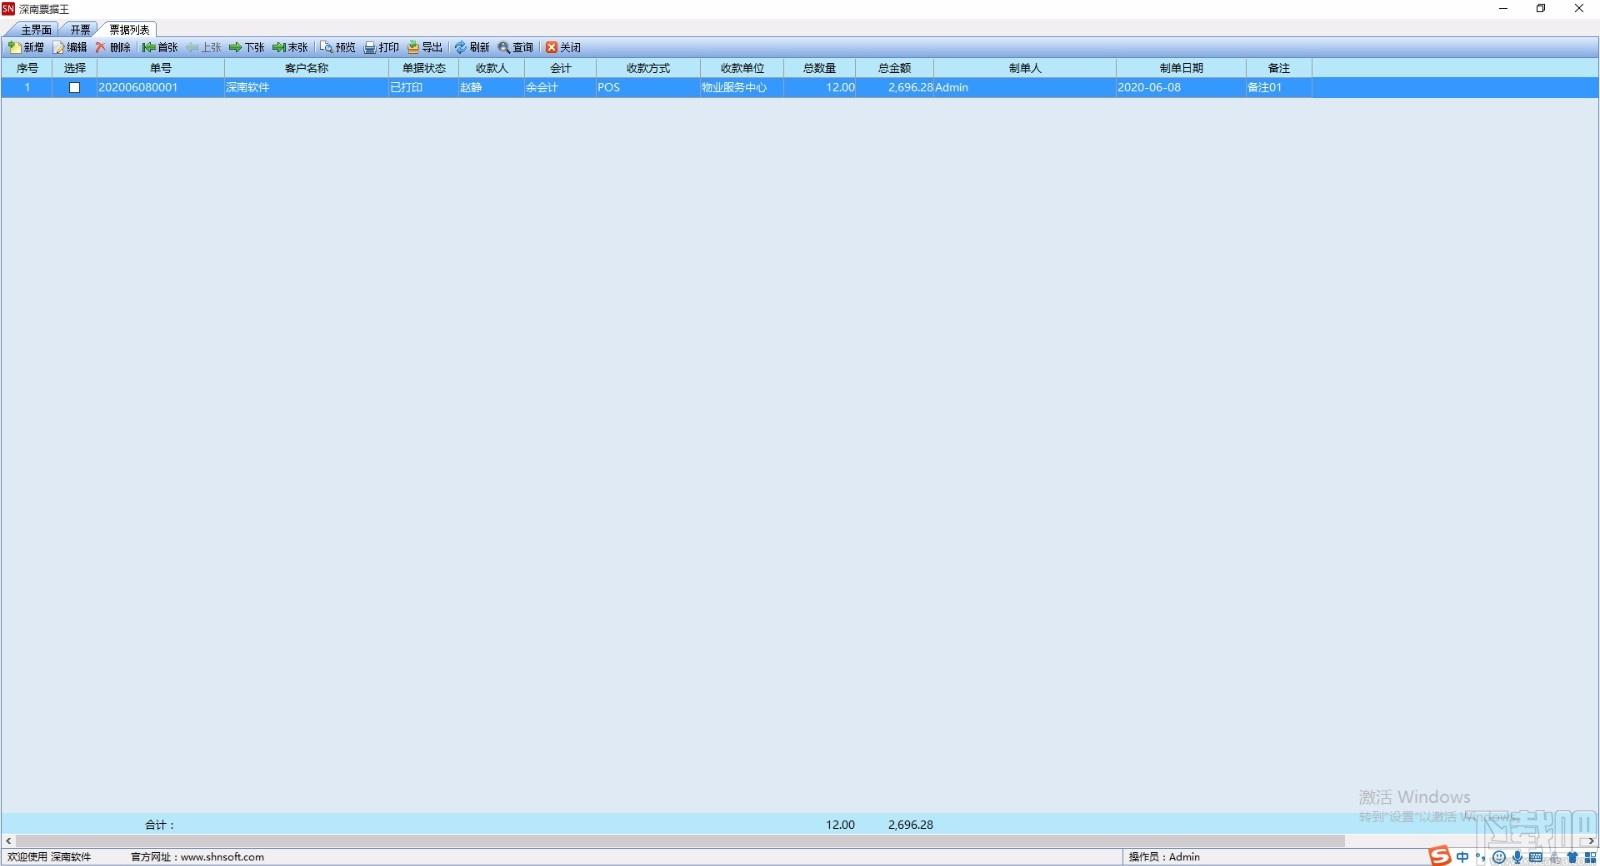
Task: Click the horizontal scrollbar right arrow
Action: [x=1591, y=841]
